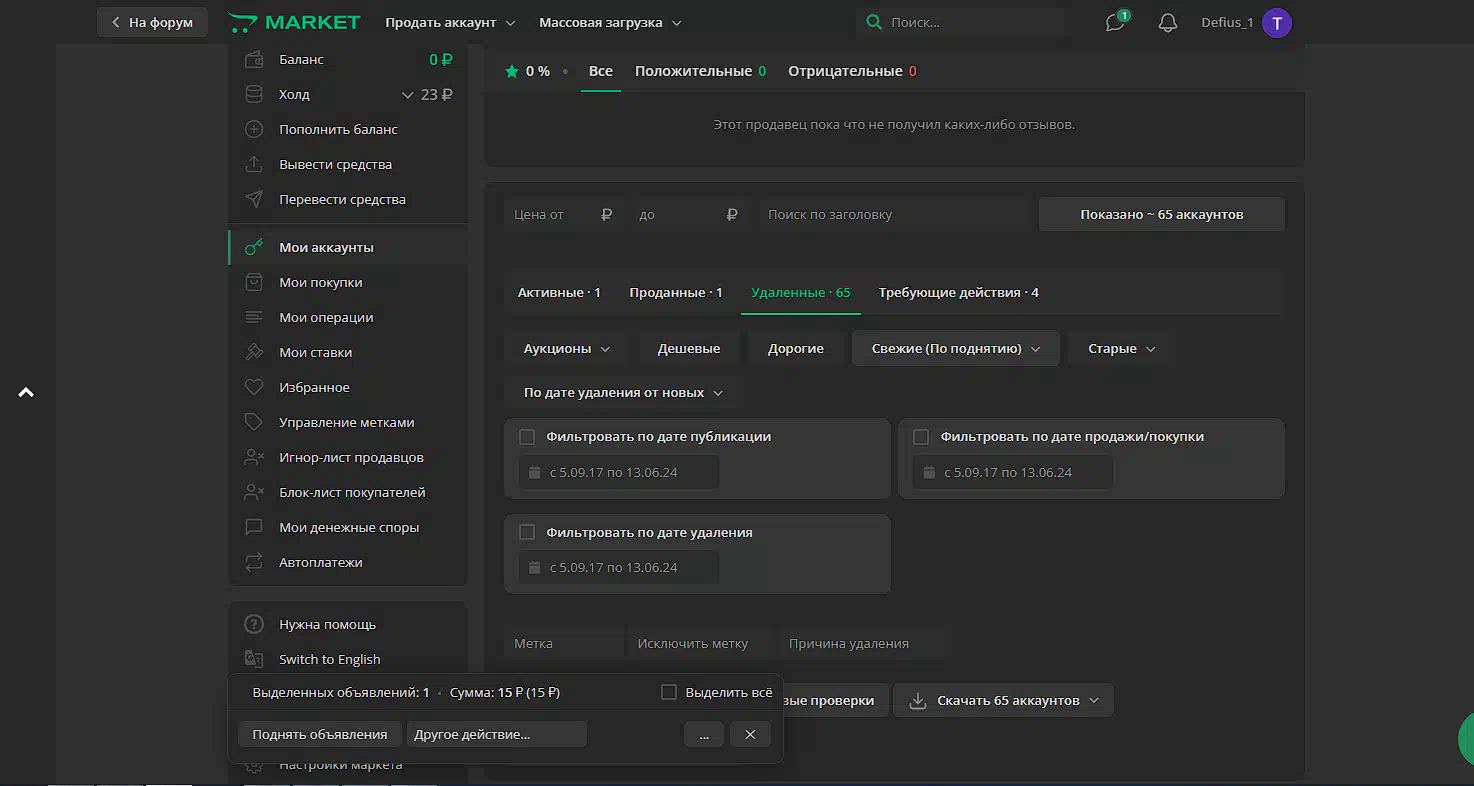
Task: Switch to the Проданные tab
Action: point(676,292)
